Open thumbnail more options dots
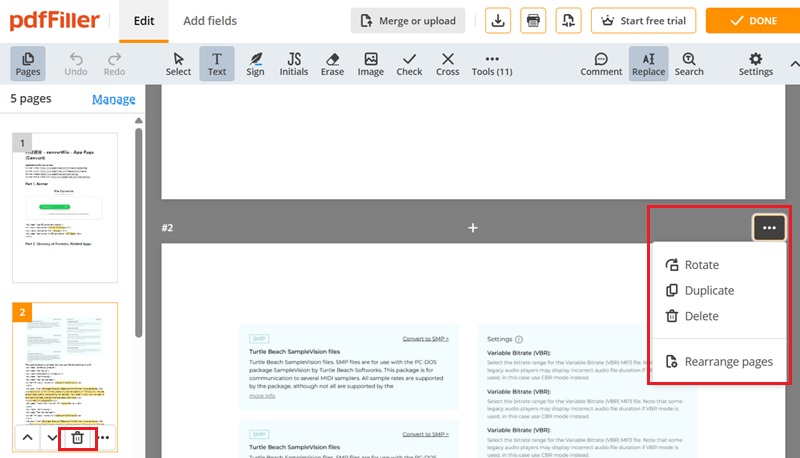800x458 pixels. tap(104, 438)
